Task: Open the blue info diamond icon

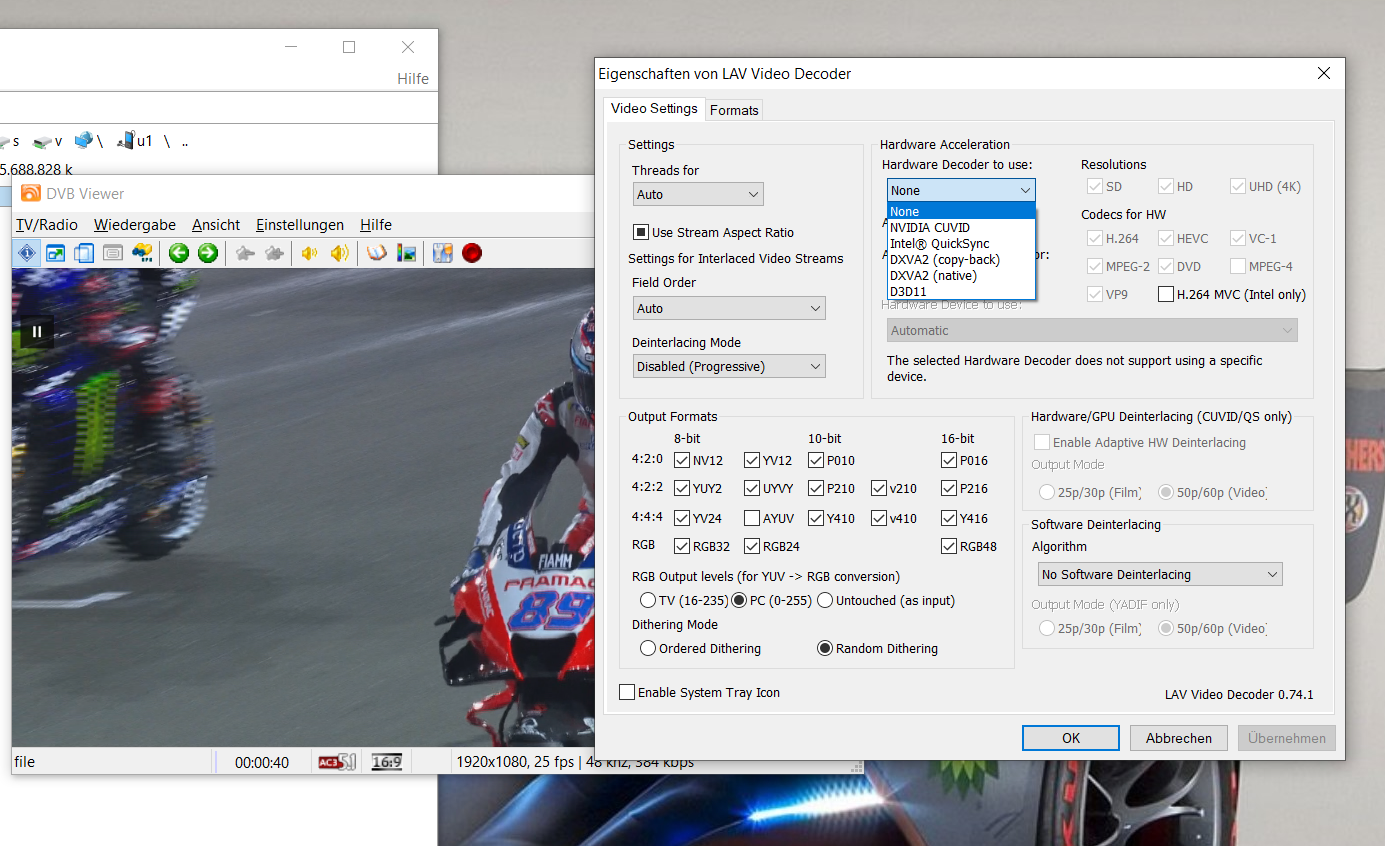Action: [27, 253]
